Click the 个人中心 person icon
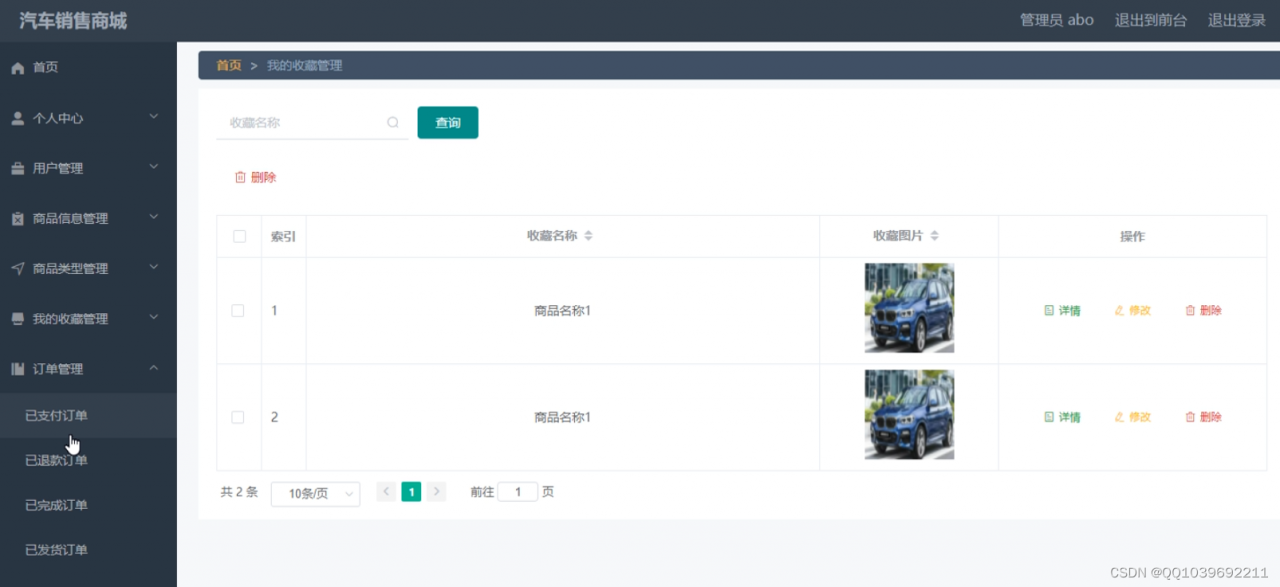This screenshot has height=587, width=1280. [18, 117]
